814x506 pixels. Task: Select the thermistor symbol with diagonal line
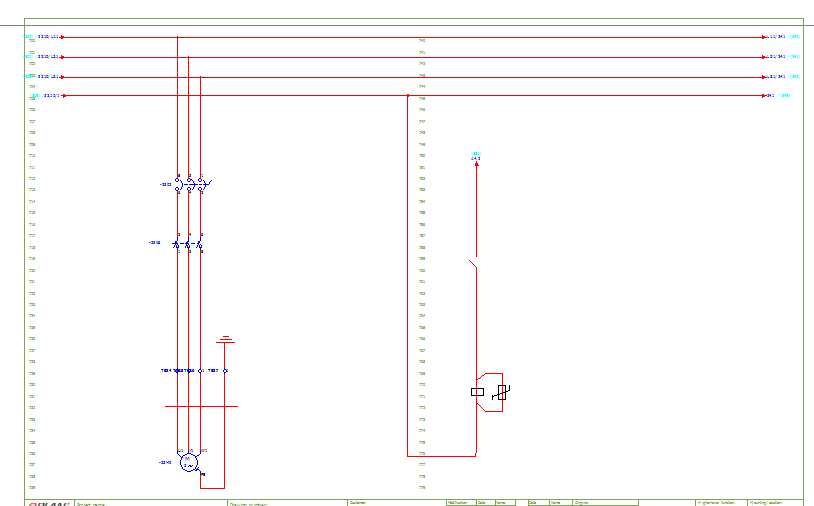tap(501, 392)
